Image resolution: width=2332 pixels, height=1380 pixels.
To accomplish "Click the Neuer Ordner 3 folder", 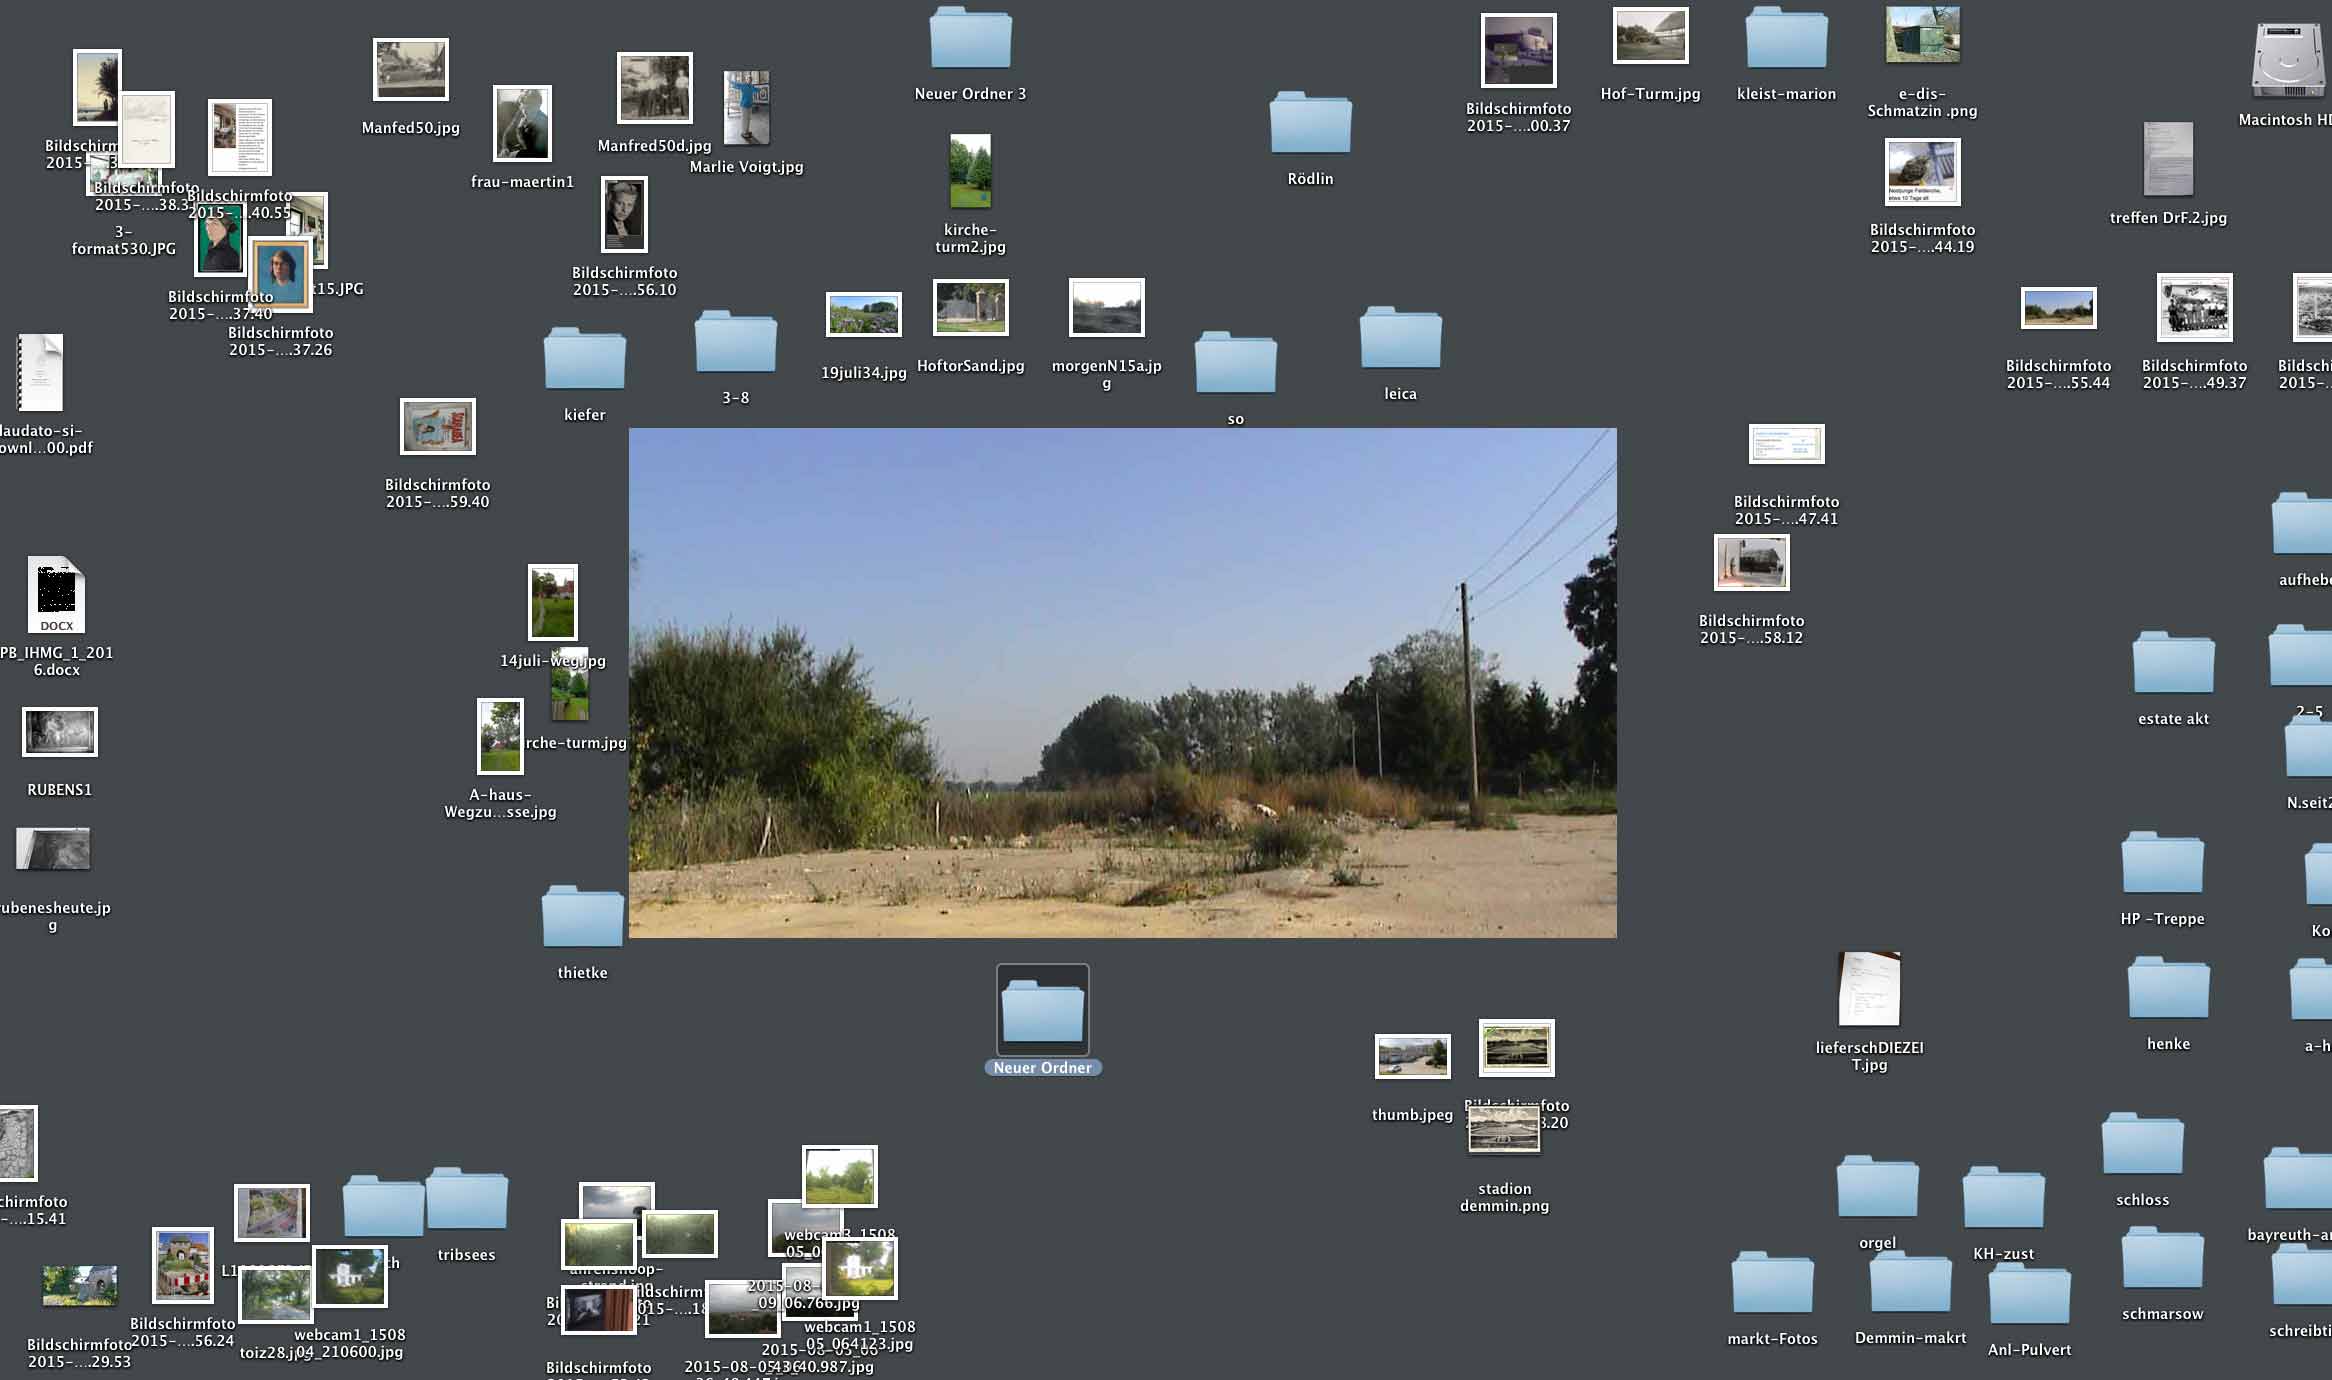I will coord(970,40).
